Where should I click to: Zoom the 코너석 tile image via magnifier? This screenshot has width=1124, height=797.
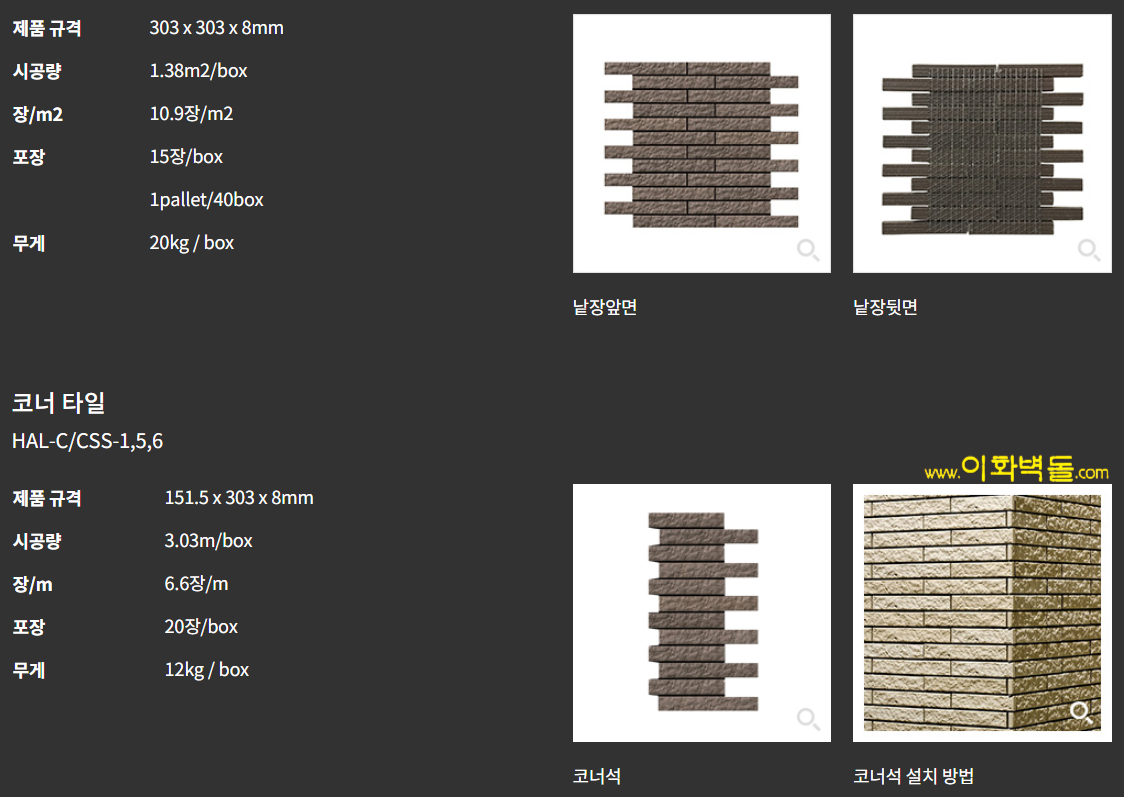[808, 718]
